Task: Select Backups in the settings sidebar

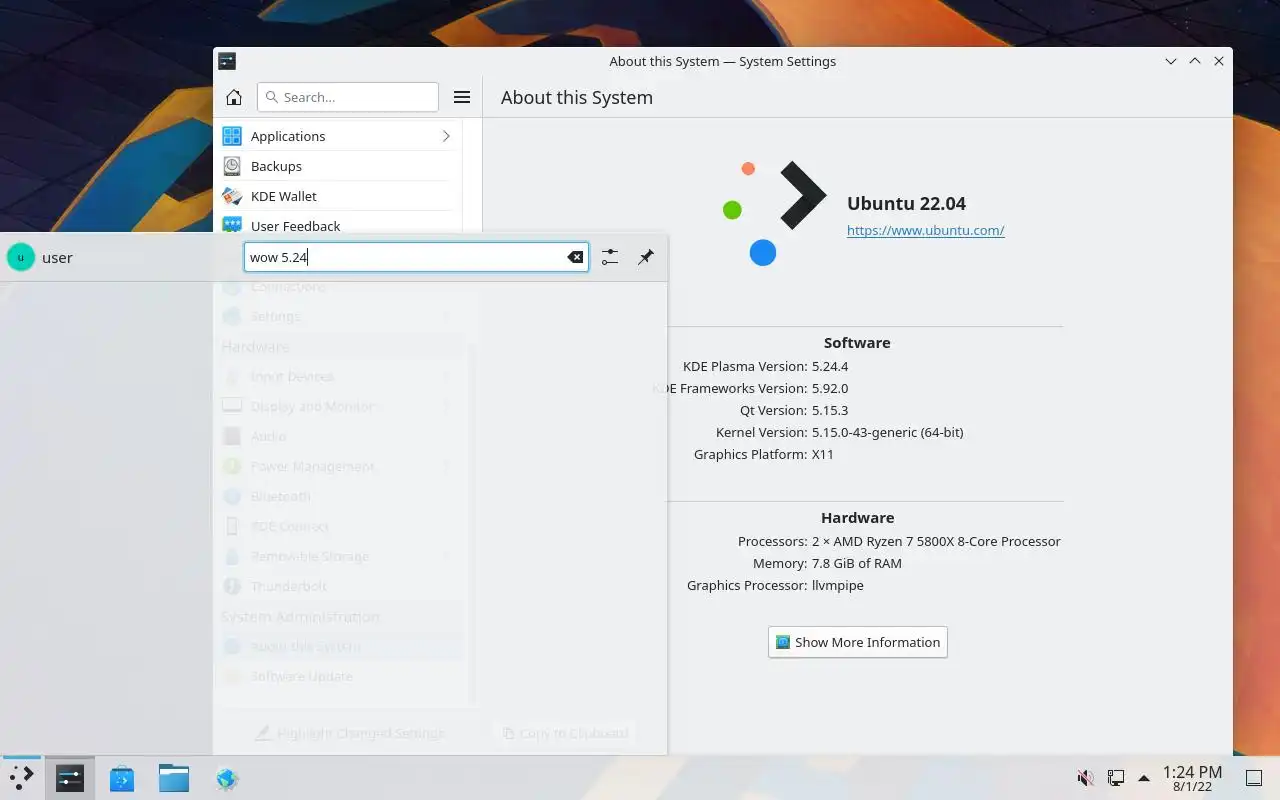Action: coord(338,166)
